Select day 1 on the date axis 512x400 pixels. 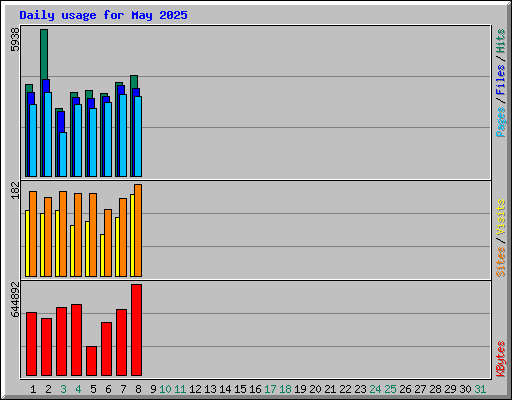(33, 389)
